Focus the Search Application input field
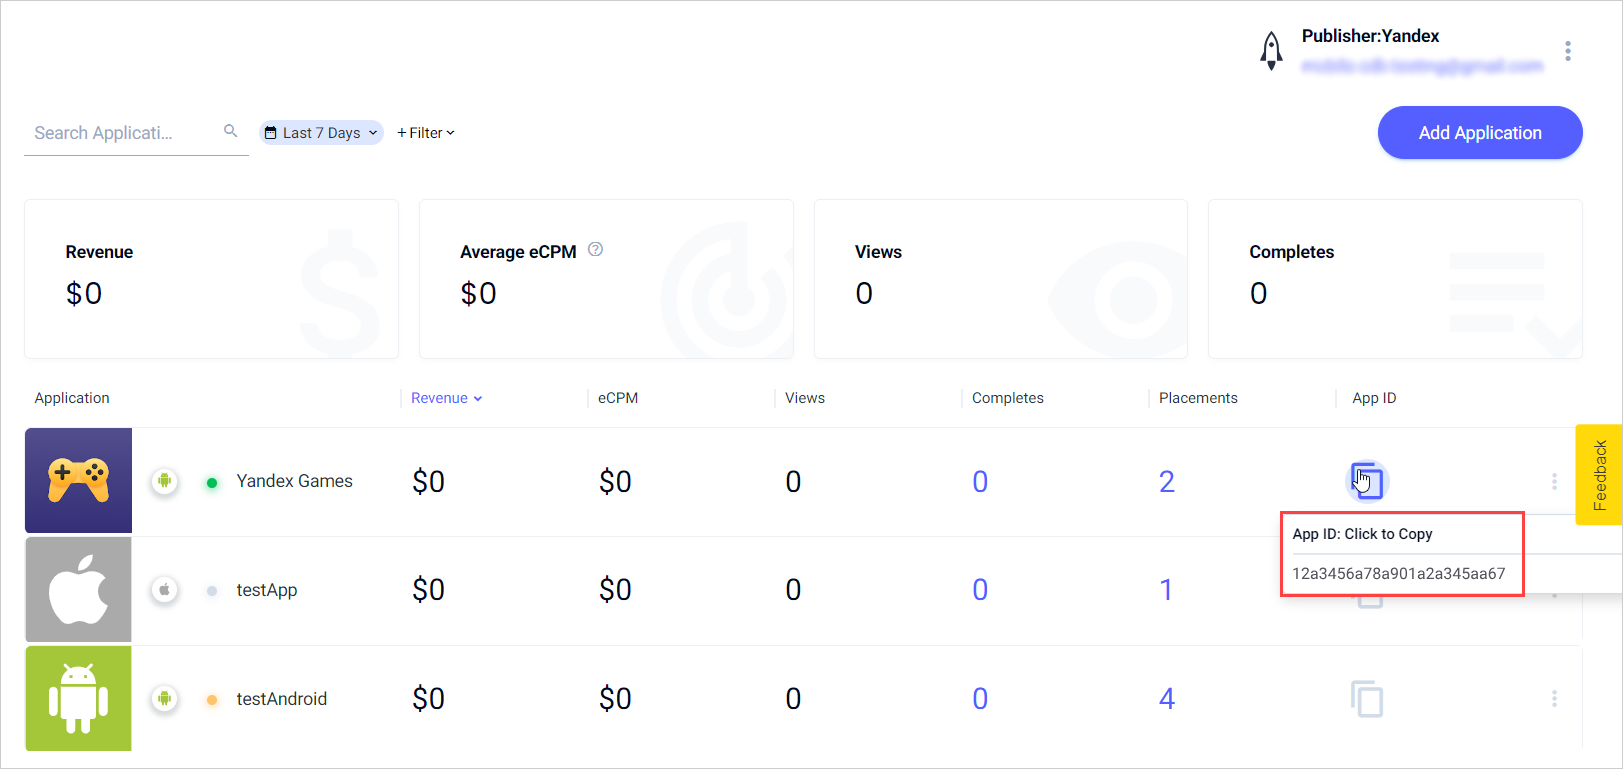 coord(120,133)
